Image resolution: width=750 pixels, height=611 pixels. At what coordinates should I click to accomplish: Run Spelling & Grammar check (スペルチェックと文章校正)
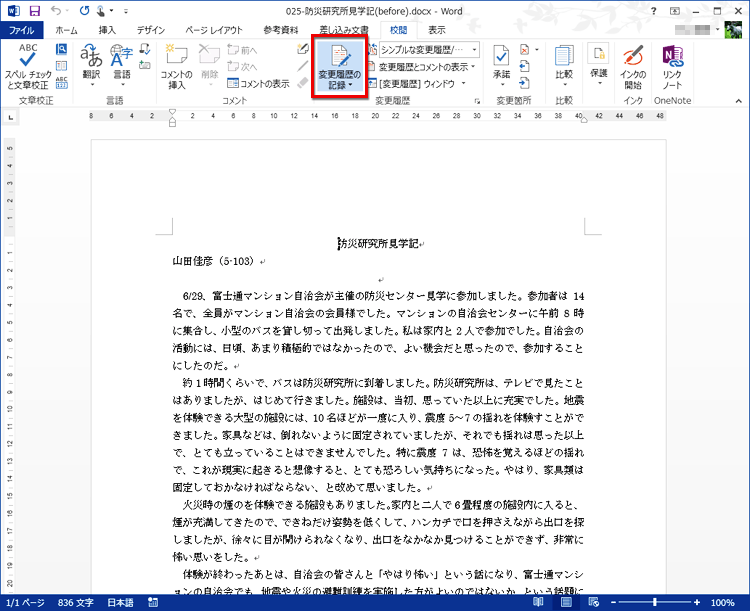(x=28, y=66)
